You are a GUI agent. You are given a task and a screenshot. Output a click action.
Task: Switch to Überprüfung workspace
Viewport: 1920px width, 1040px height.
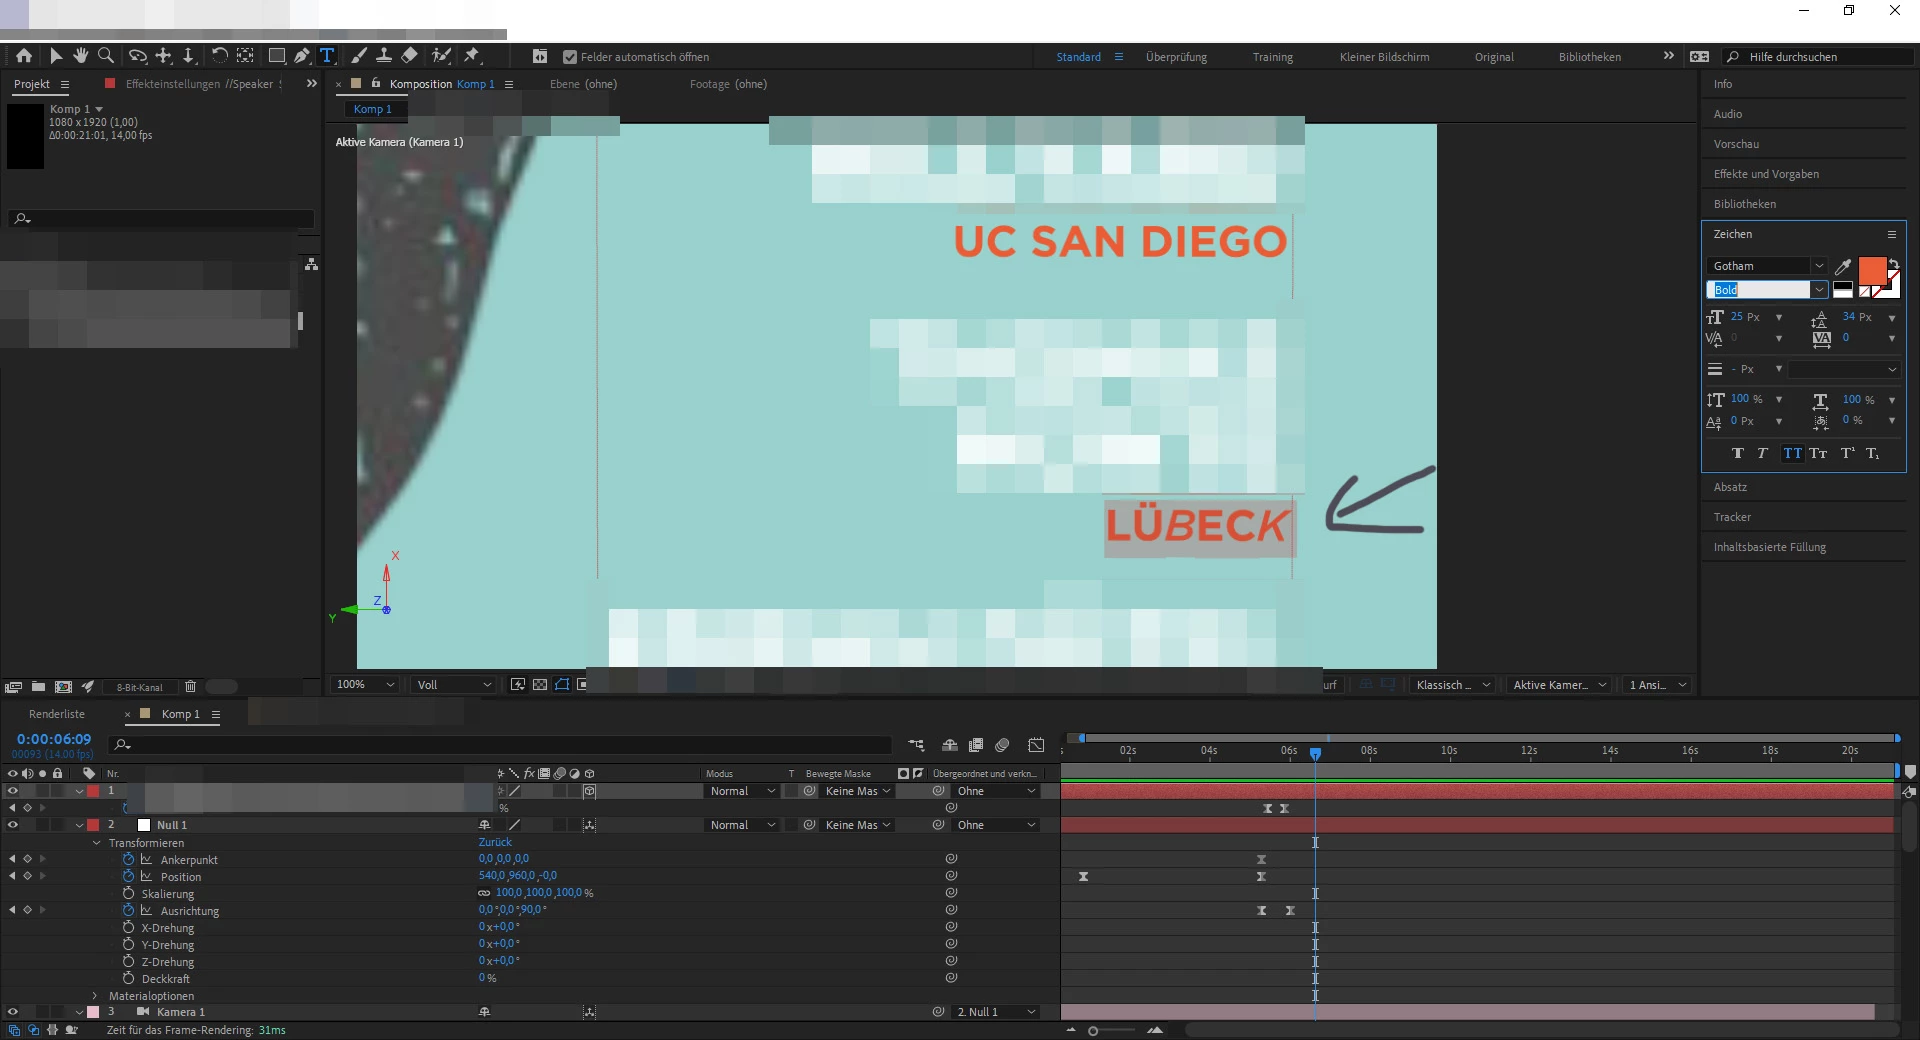click(x=1176, y=57)
